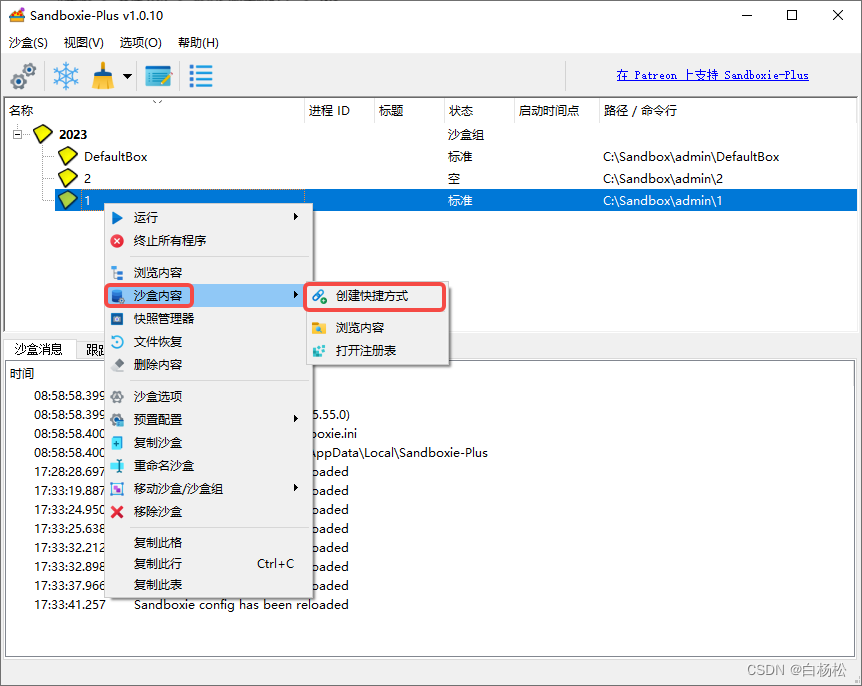Open the 预置配置 submenu

[x=208, y=420]
